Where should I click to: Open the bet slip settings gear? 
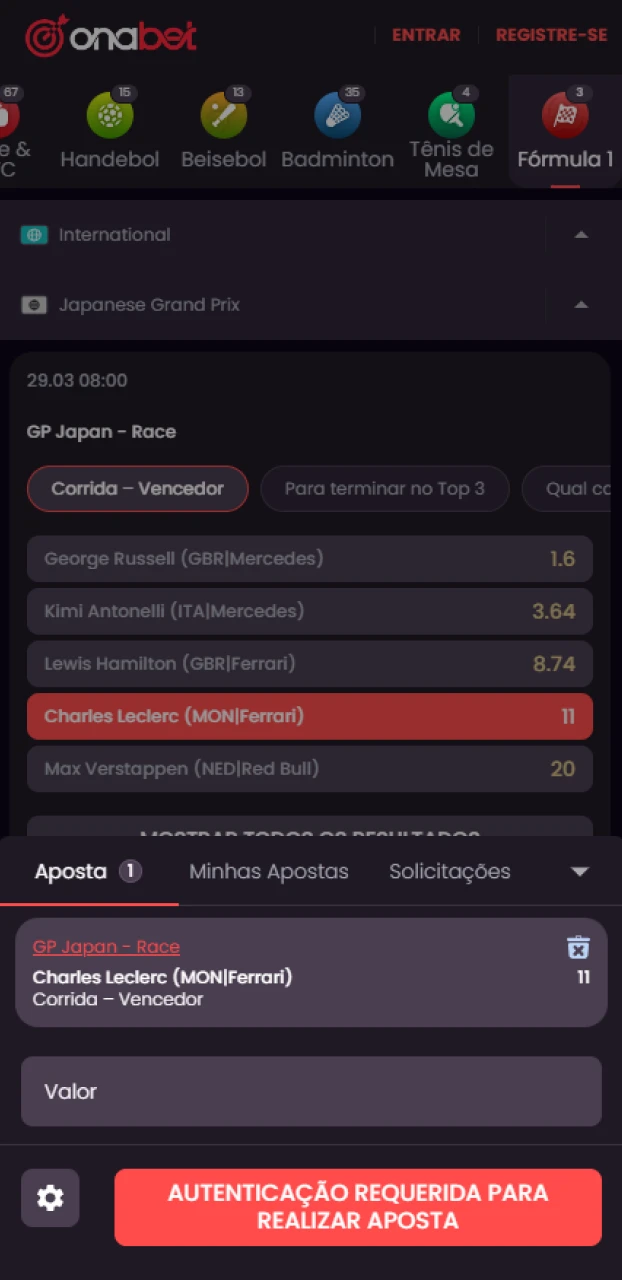coord(50,1198)
